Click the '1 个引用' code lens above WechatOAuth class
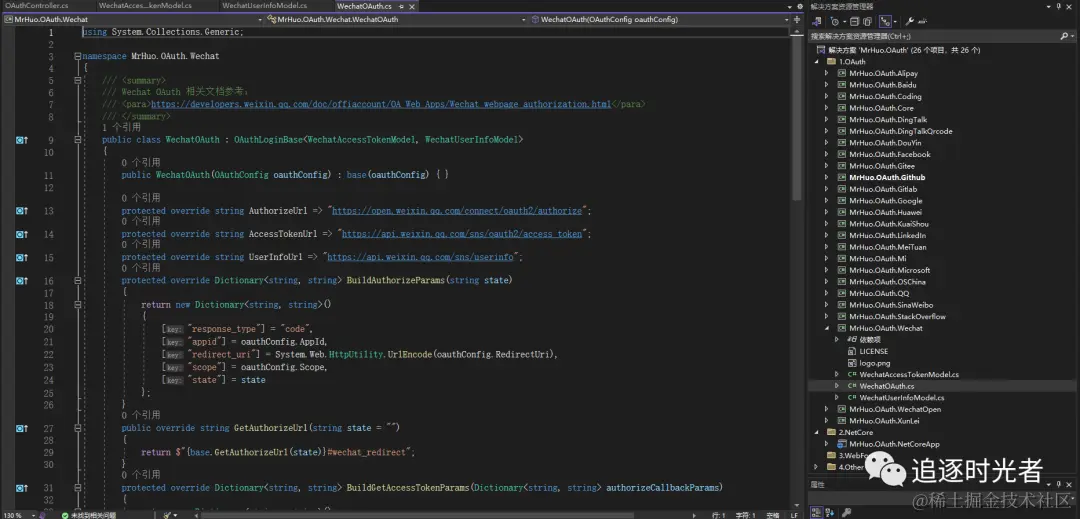 (x=121, y=127)
